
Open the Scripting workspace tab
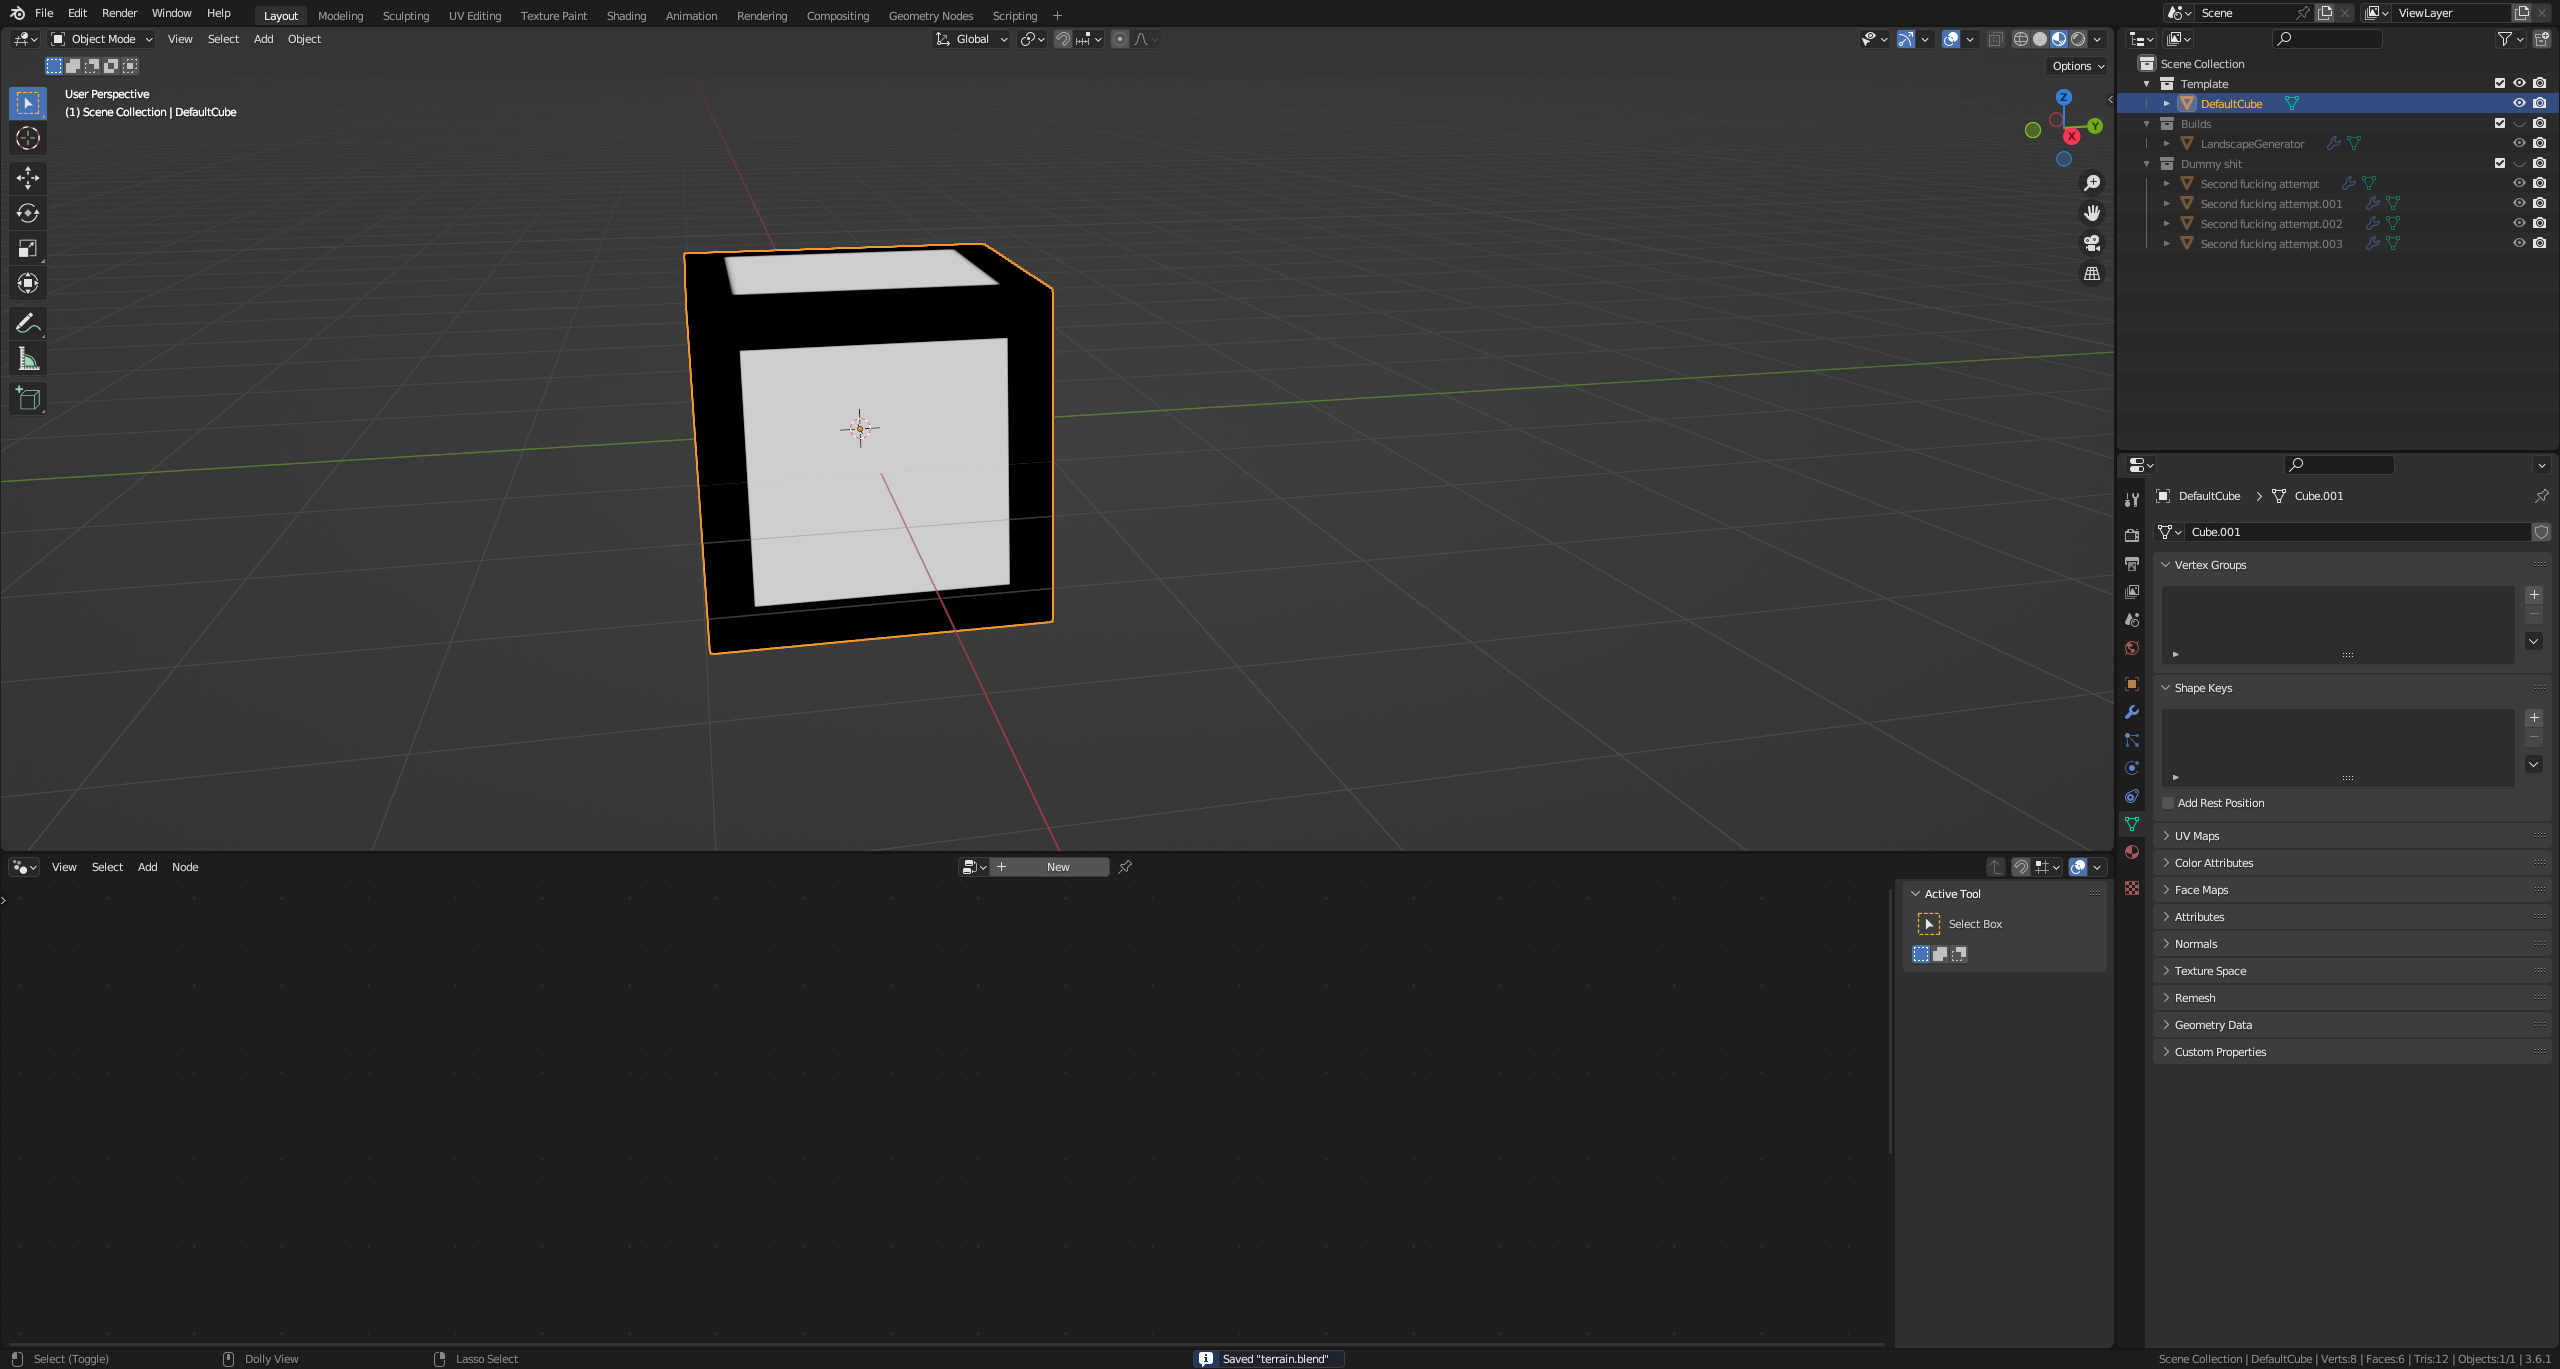coord(1016,15)
